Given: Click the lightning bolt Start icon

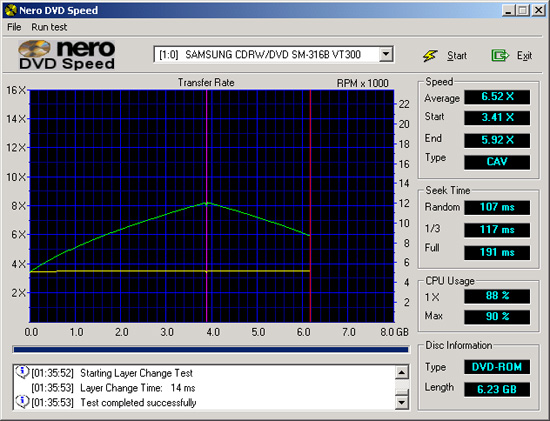Looking at the screenshot, I should point(430,55).
